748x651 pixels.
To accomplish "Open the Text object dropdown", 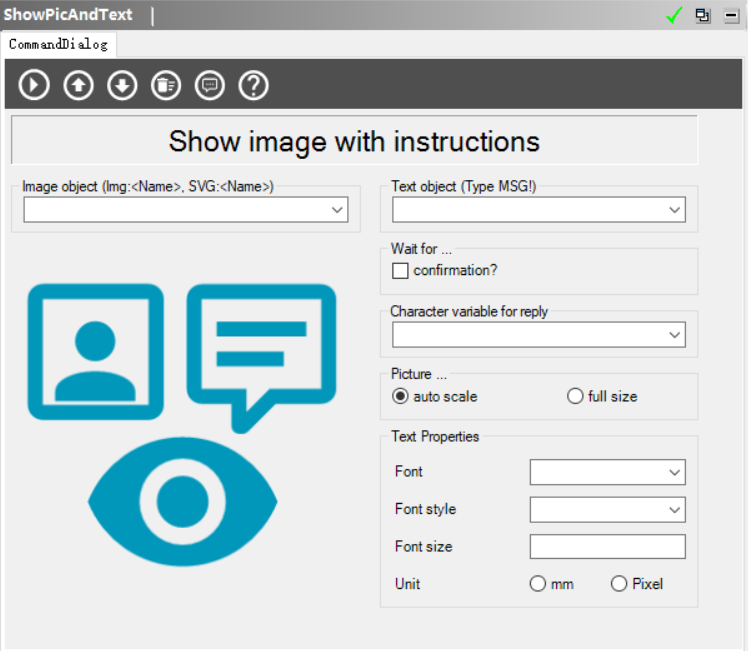I will pos(675,210).
